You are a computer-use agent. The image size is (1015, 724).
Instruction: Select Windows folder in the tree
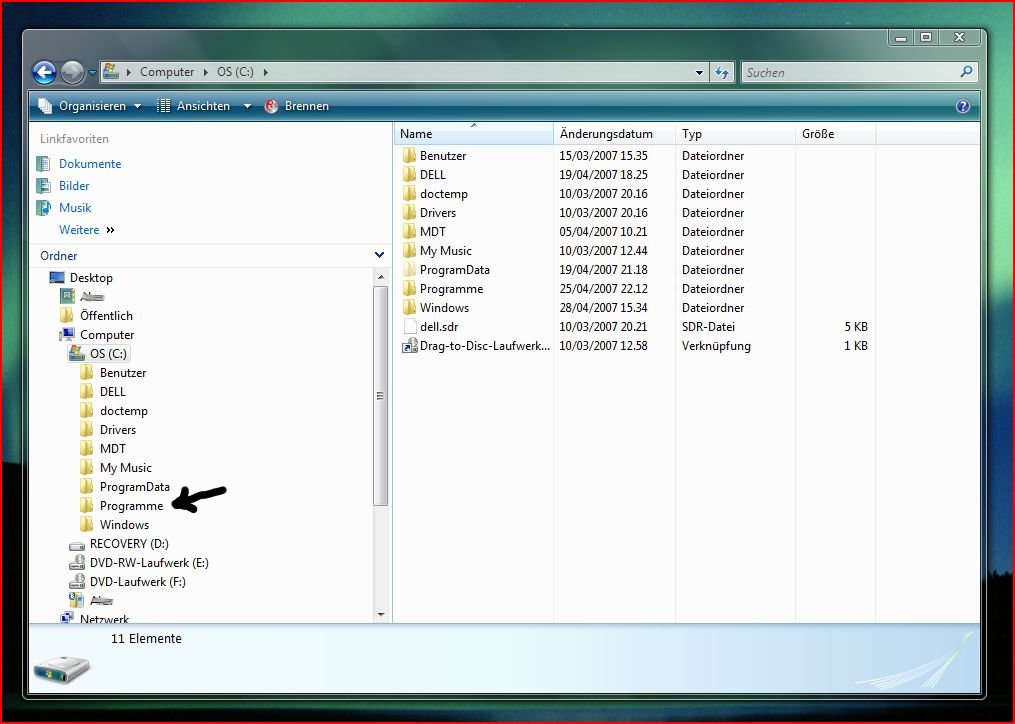point(124,525)
